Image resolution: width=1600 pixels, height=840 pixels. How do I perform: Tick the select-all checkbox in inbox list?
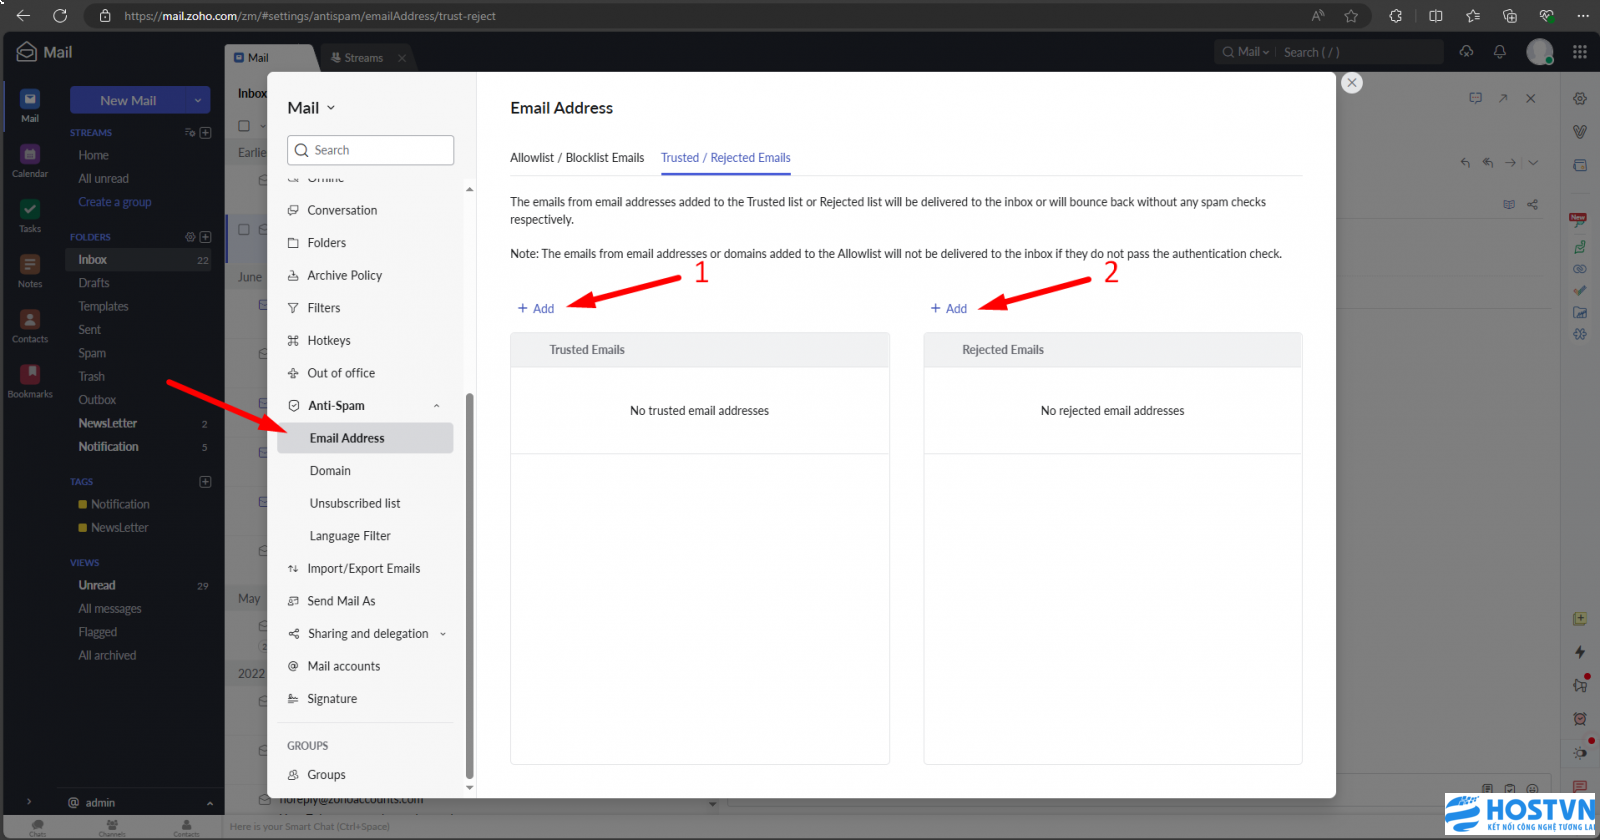pos(244,126)
